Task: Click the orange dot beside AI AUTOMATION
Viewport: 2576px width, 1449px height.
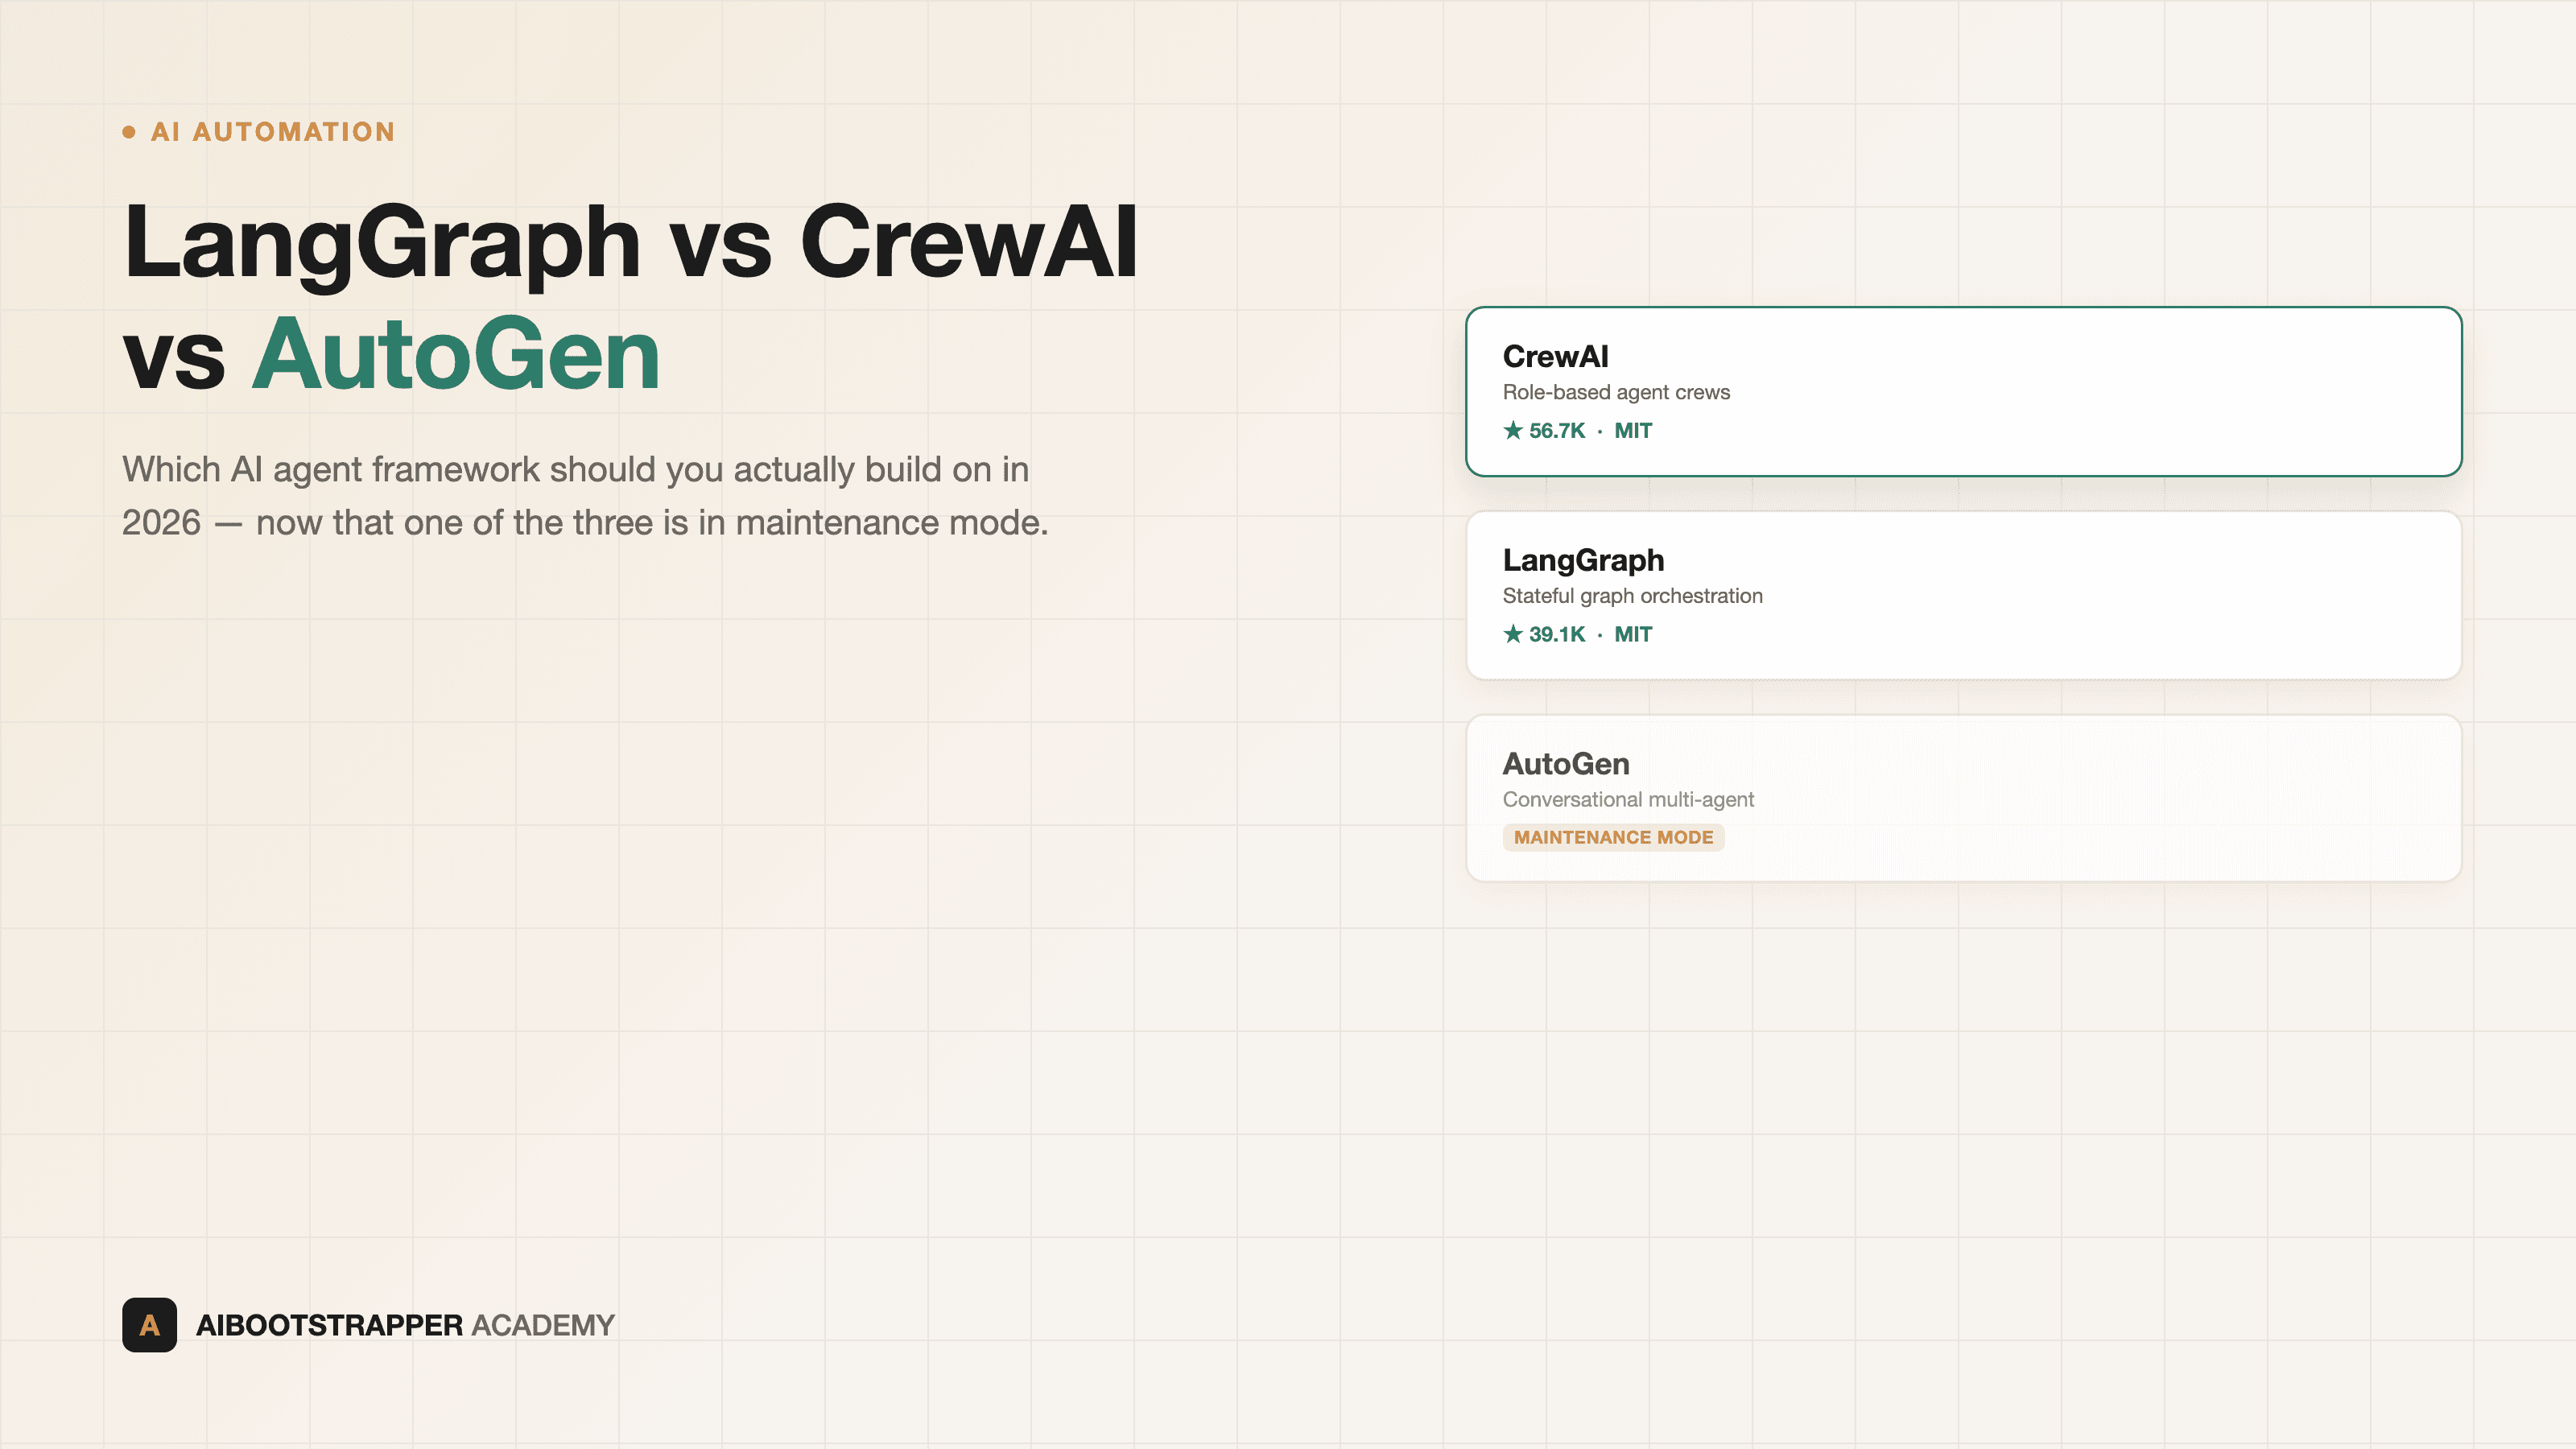Action: (129, 132)
